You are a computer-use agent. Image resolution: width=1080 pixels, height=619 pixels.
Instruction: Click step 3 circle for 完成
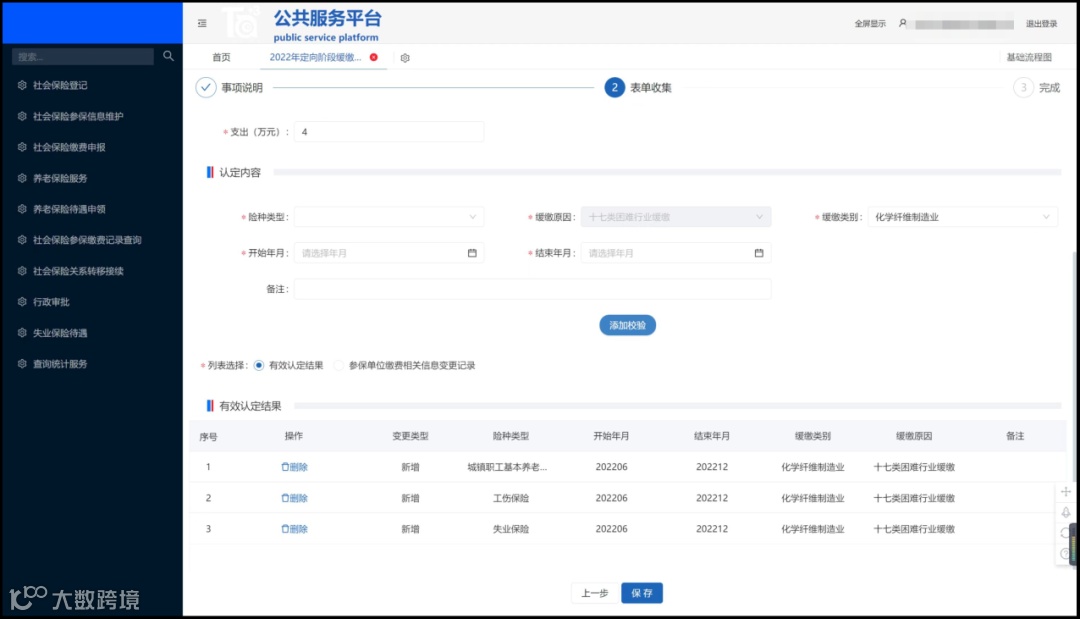(x=1023, y=87)
